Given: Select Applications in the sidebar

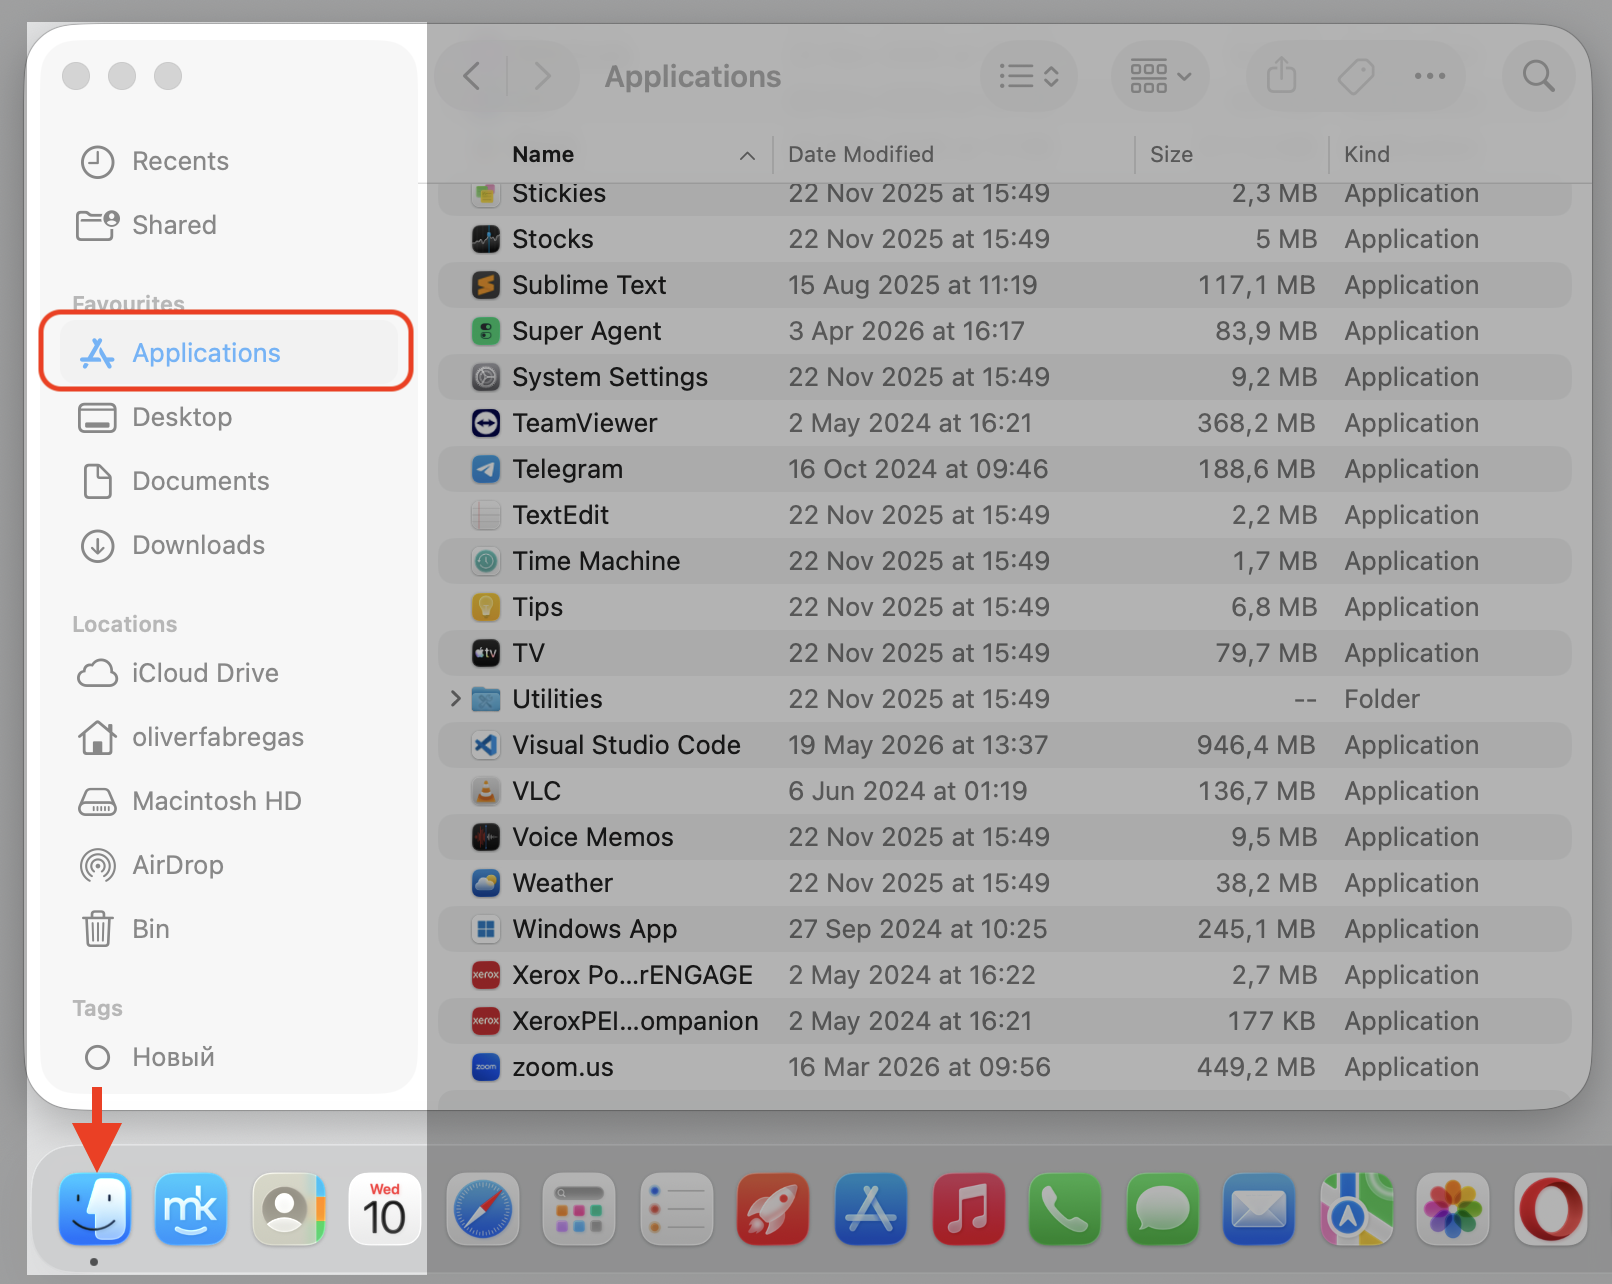Looking at the screenshot, I should pyautogui.click(x=229, y=353).
